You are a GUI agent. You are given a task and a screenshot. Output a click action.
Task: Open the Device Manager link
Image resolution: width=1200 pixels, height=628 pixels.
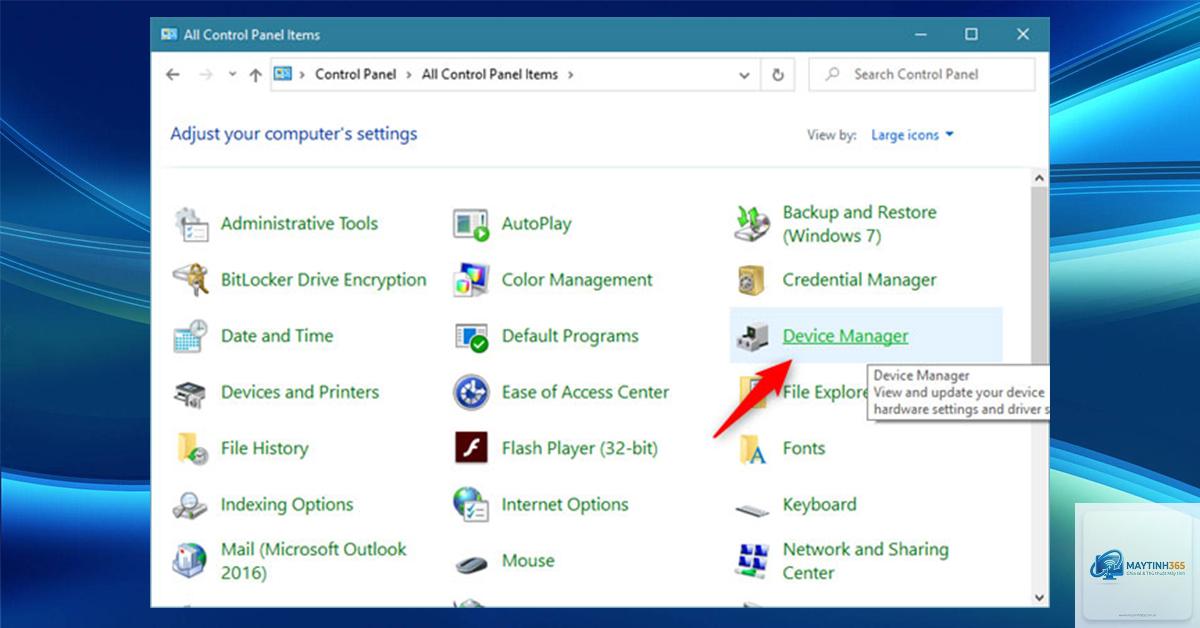coord(845,336)
